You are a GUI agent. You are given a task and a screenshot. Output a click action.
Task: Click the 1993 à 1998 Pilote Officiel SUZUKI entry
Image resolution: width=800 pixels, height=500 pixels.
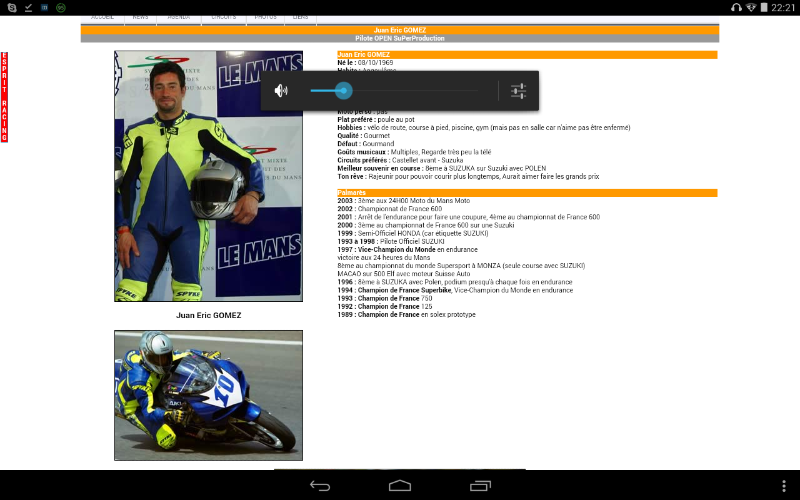[x=391, y=241]
